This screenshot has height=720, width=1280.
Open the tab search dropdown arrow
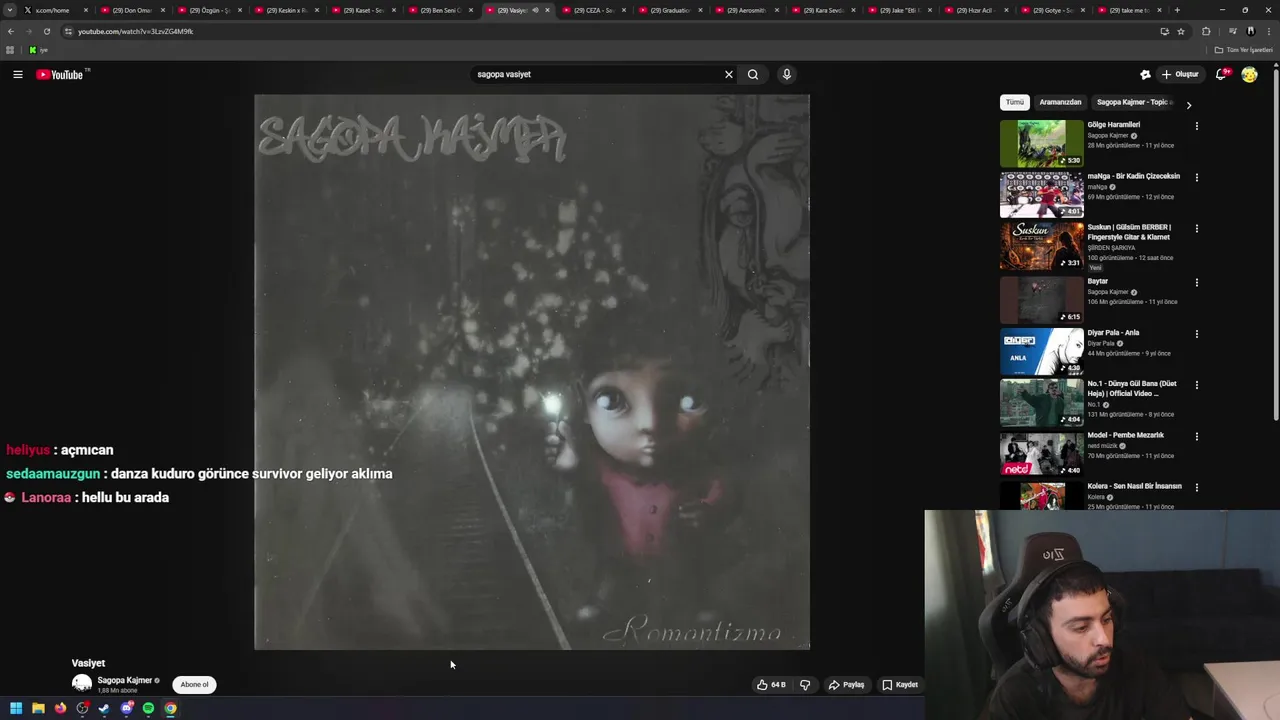tap(10, 10)
